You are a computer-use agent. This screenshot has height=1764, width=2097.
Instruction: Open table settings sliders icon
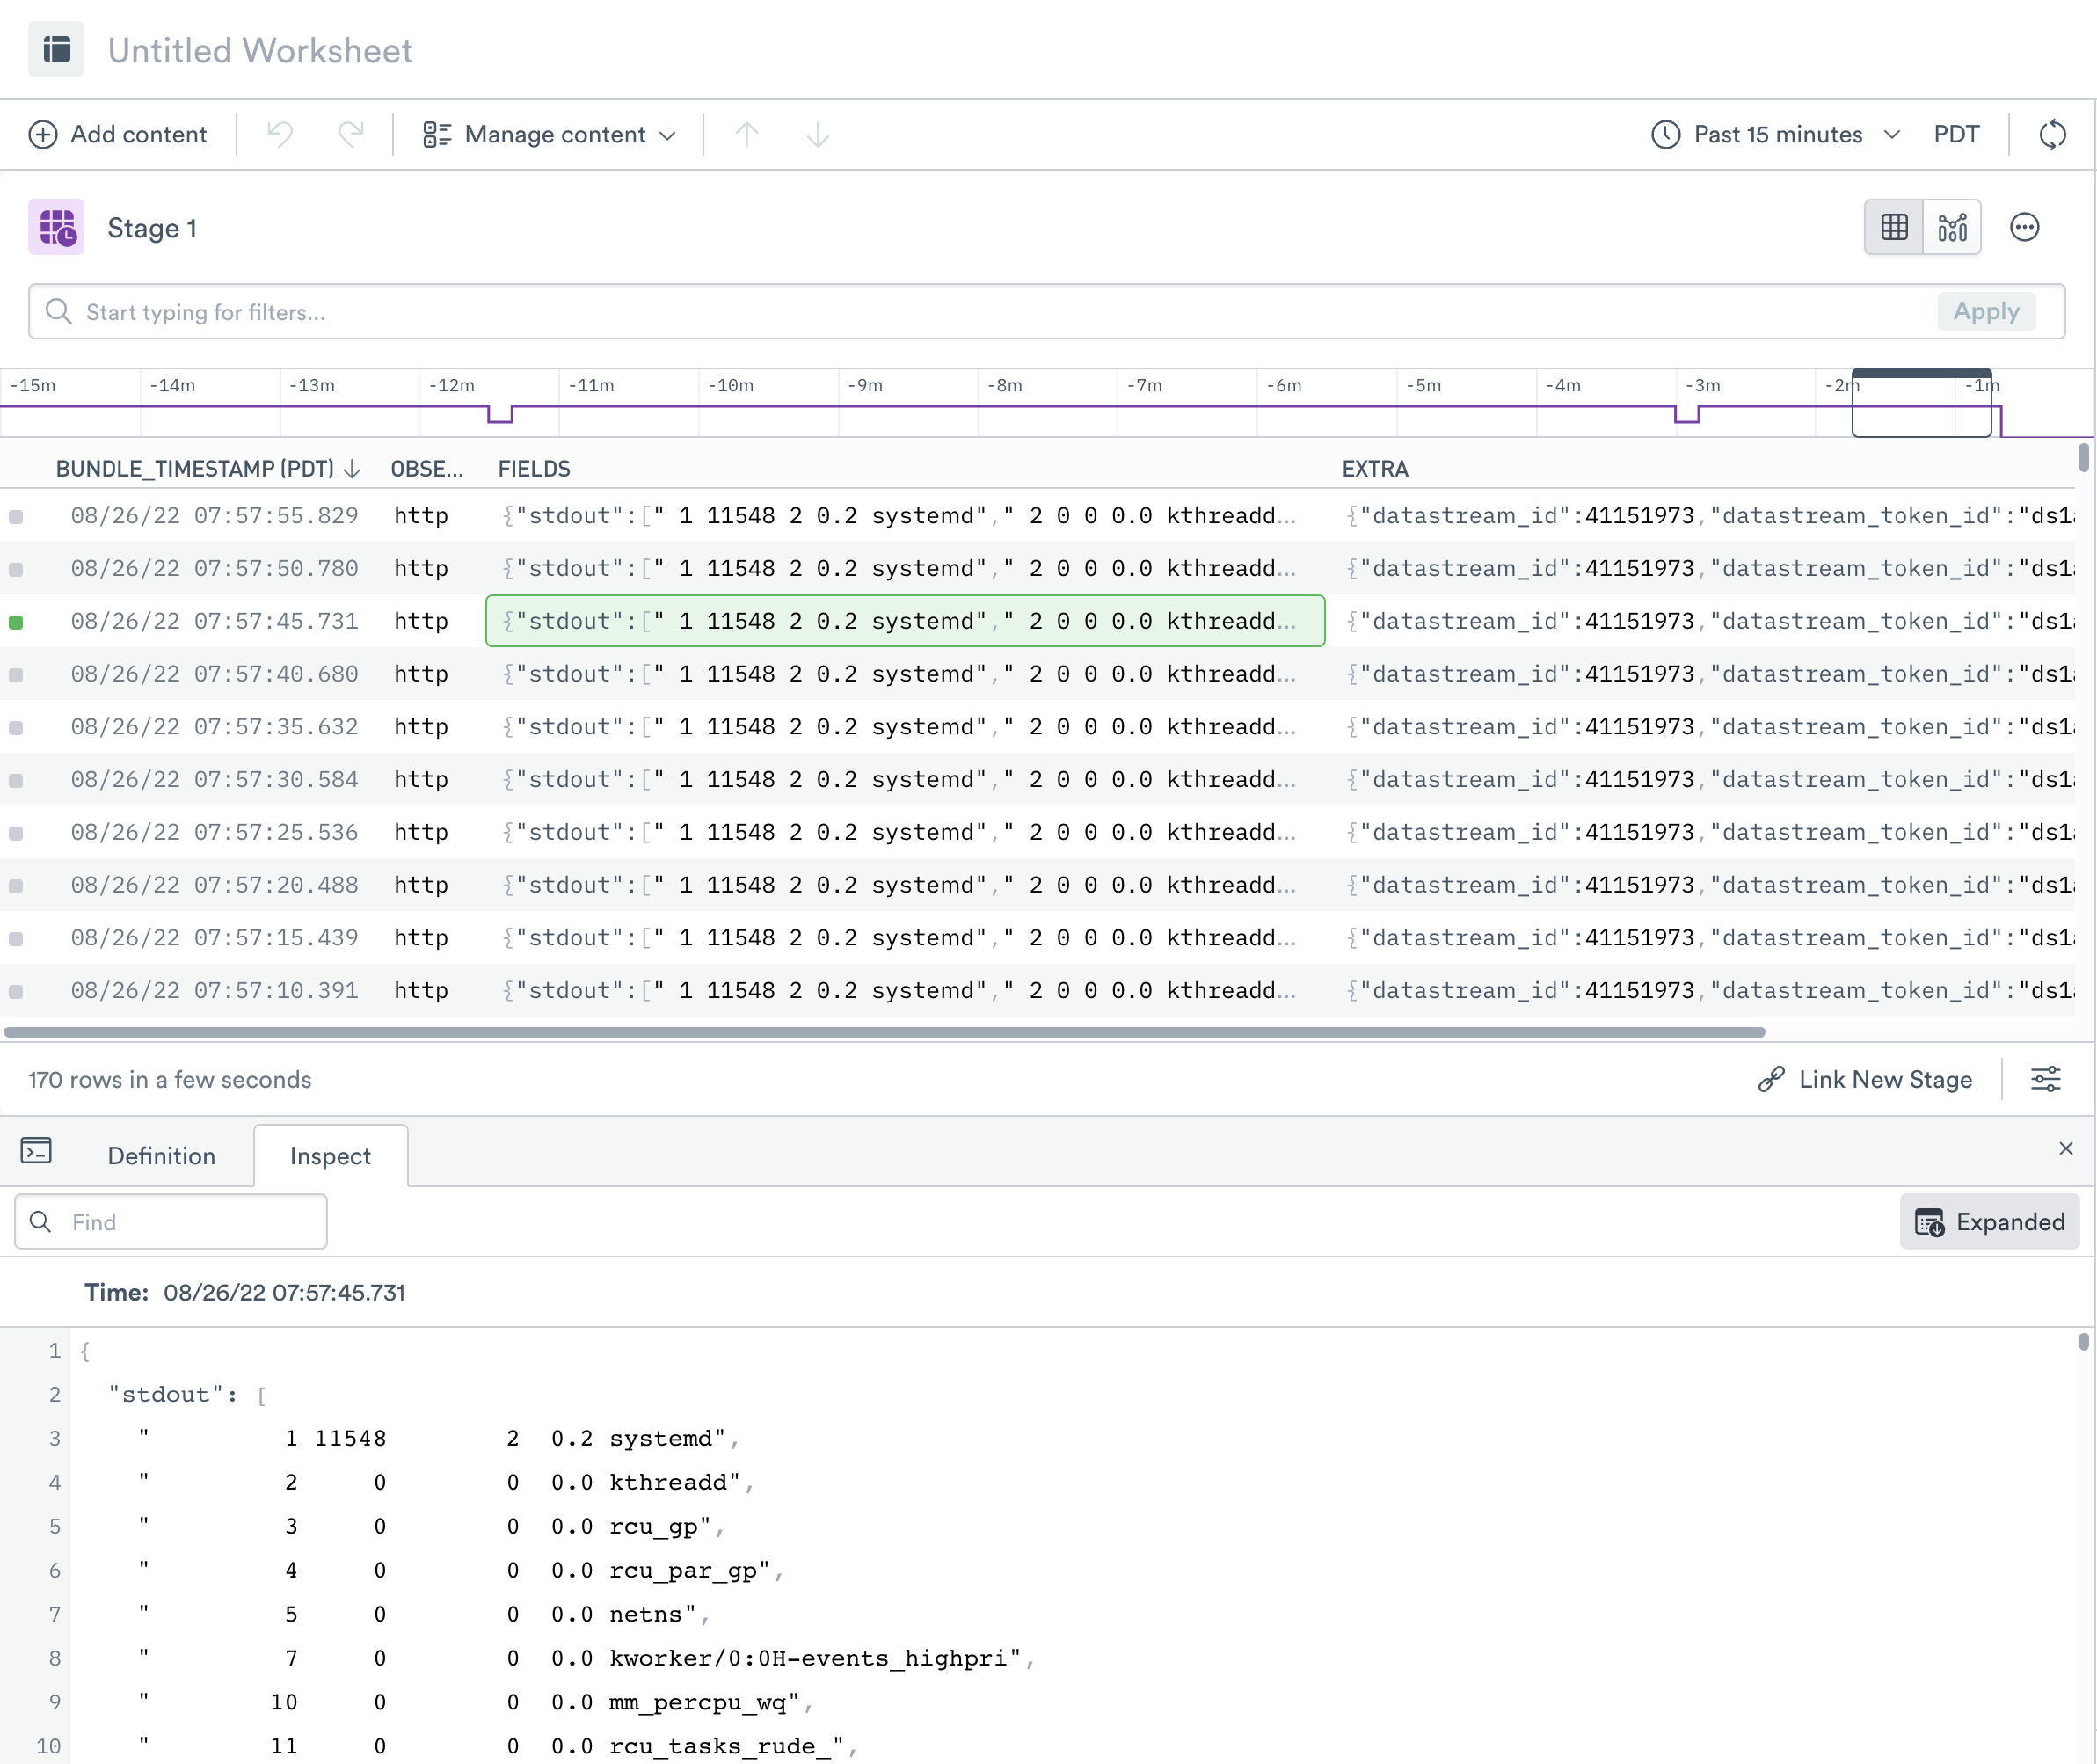tap(2045, 1079)
